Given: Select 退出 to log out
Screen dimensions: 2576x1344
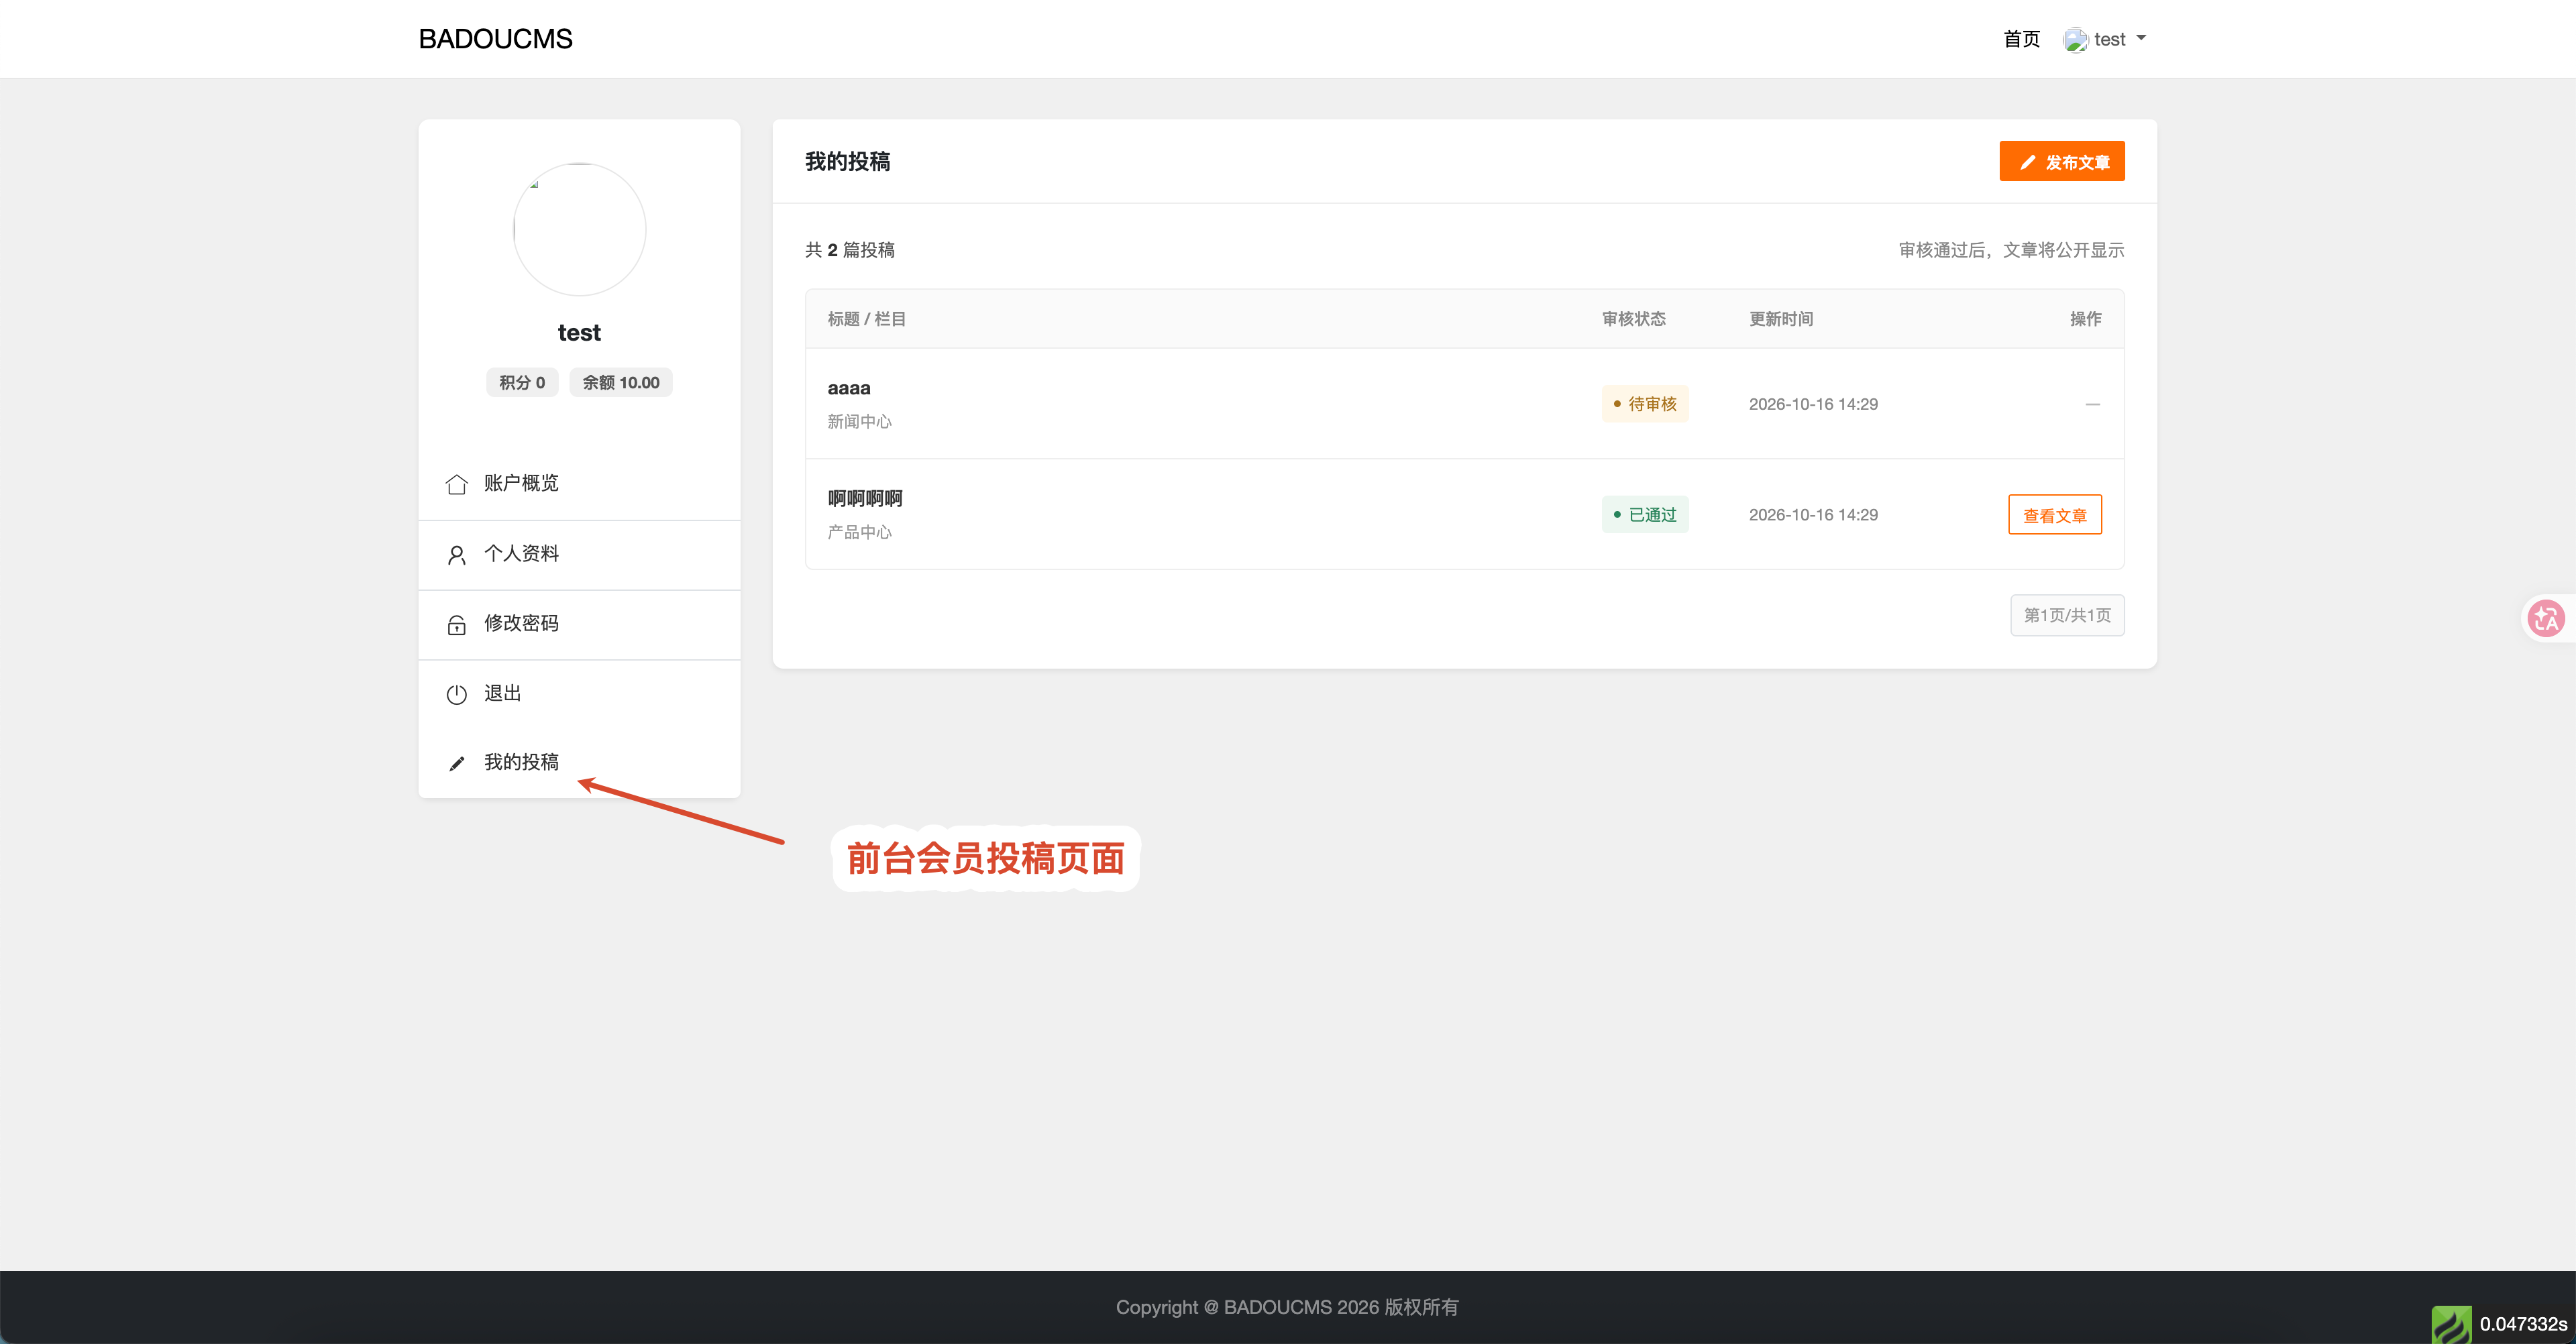Looking at the screenshot, I should pos(579,694).
